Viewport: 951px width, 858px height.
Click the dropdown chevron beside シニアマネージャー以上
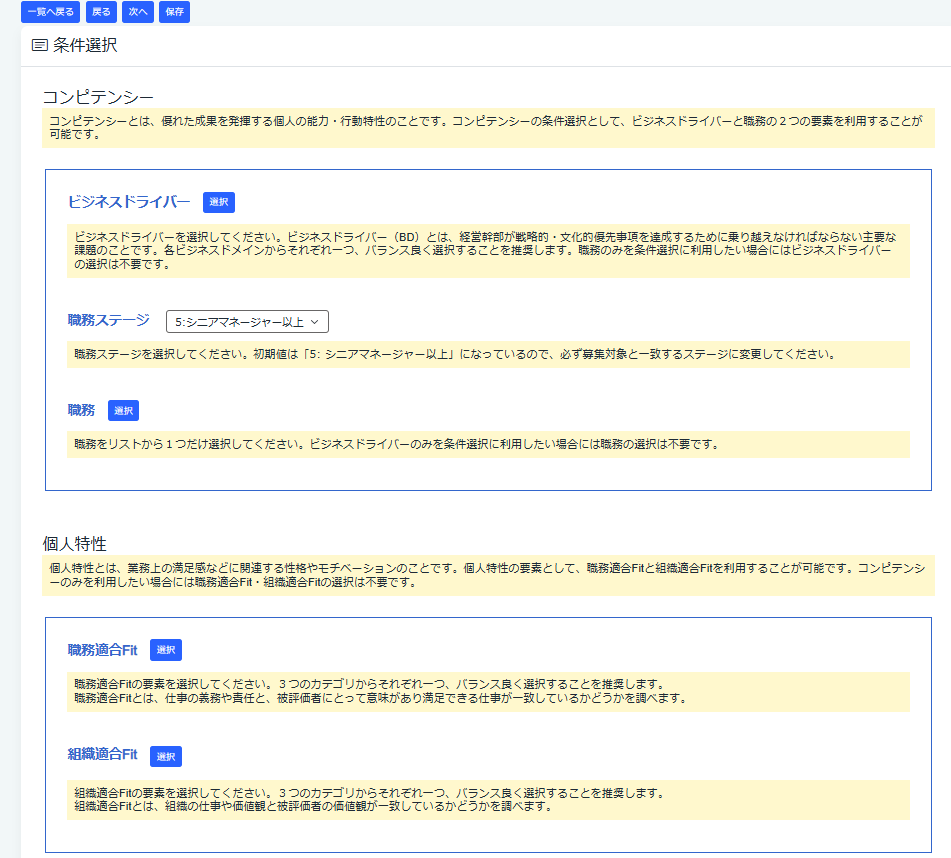pyautogui.click(x=314, y=322)
